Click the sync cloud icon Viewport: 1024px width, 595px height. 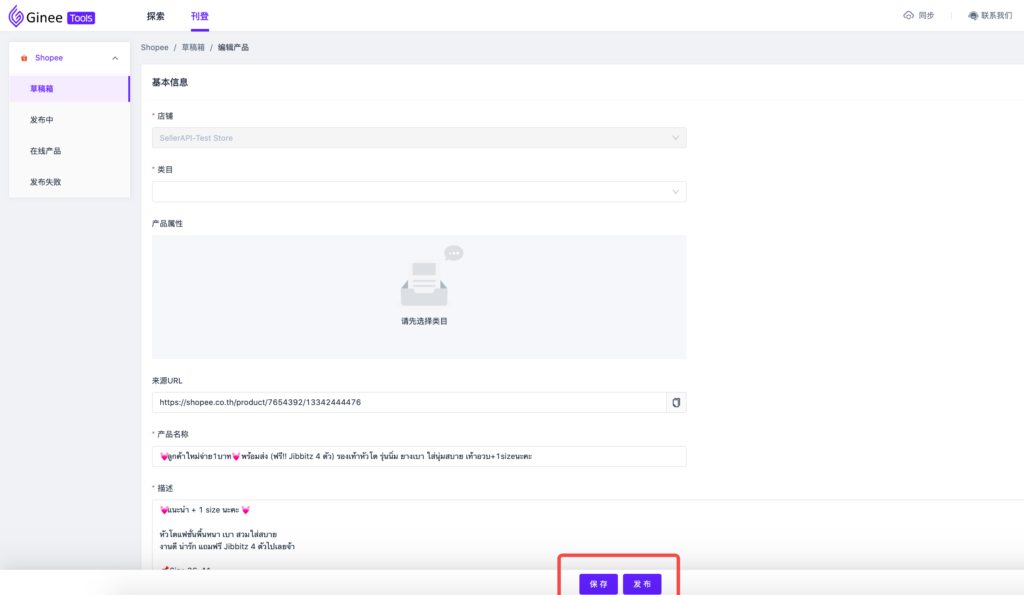tap(908, 16)
